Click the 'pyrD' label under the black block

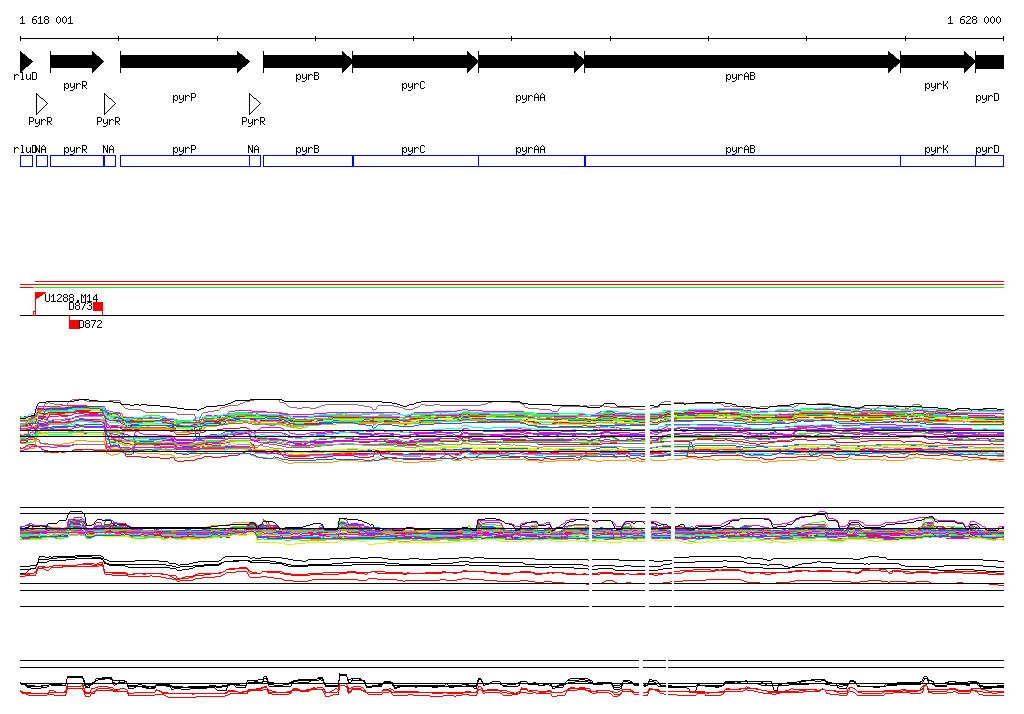pos(987,97)
